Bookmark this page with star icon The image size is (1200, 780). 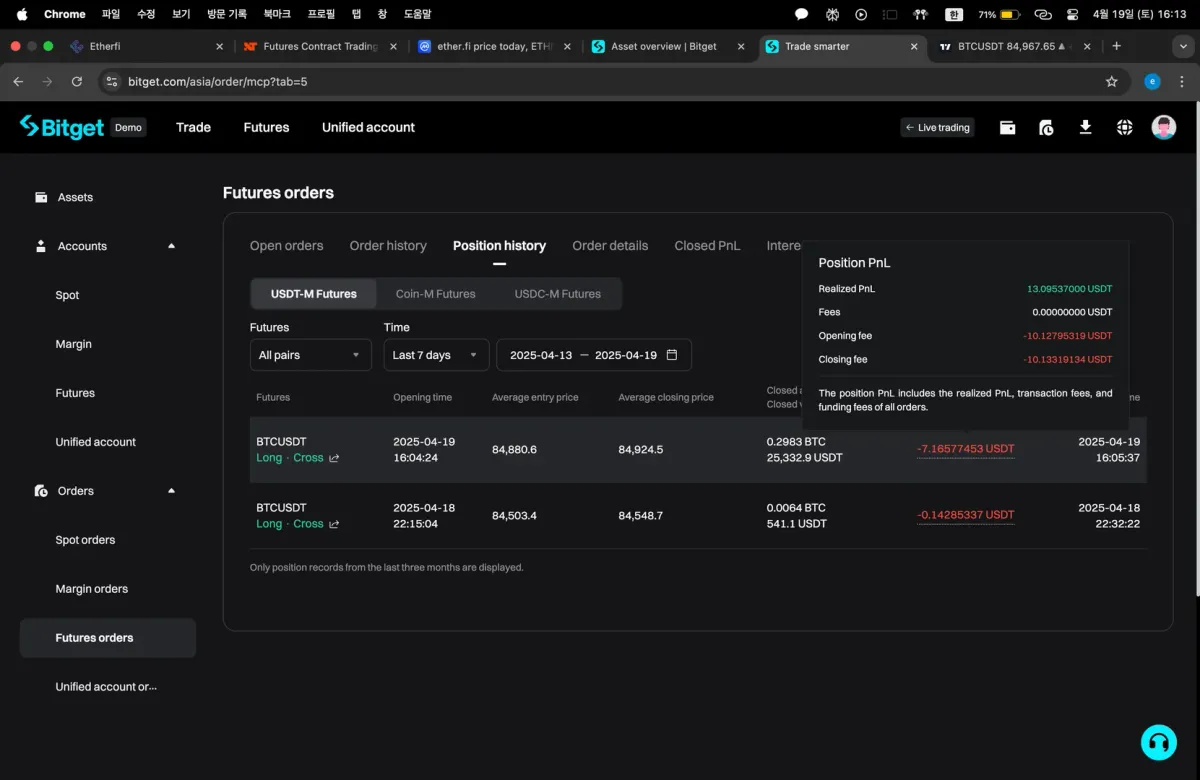pos(1111,82)
